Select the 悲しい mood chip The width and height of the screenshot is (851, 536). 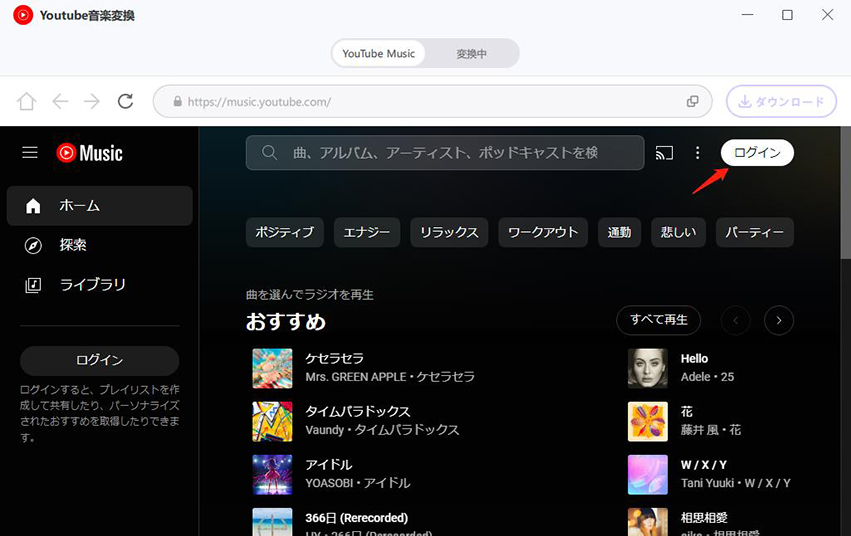click(x=678, y=232)
